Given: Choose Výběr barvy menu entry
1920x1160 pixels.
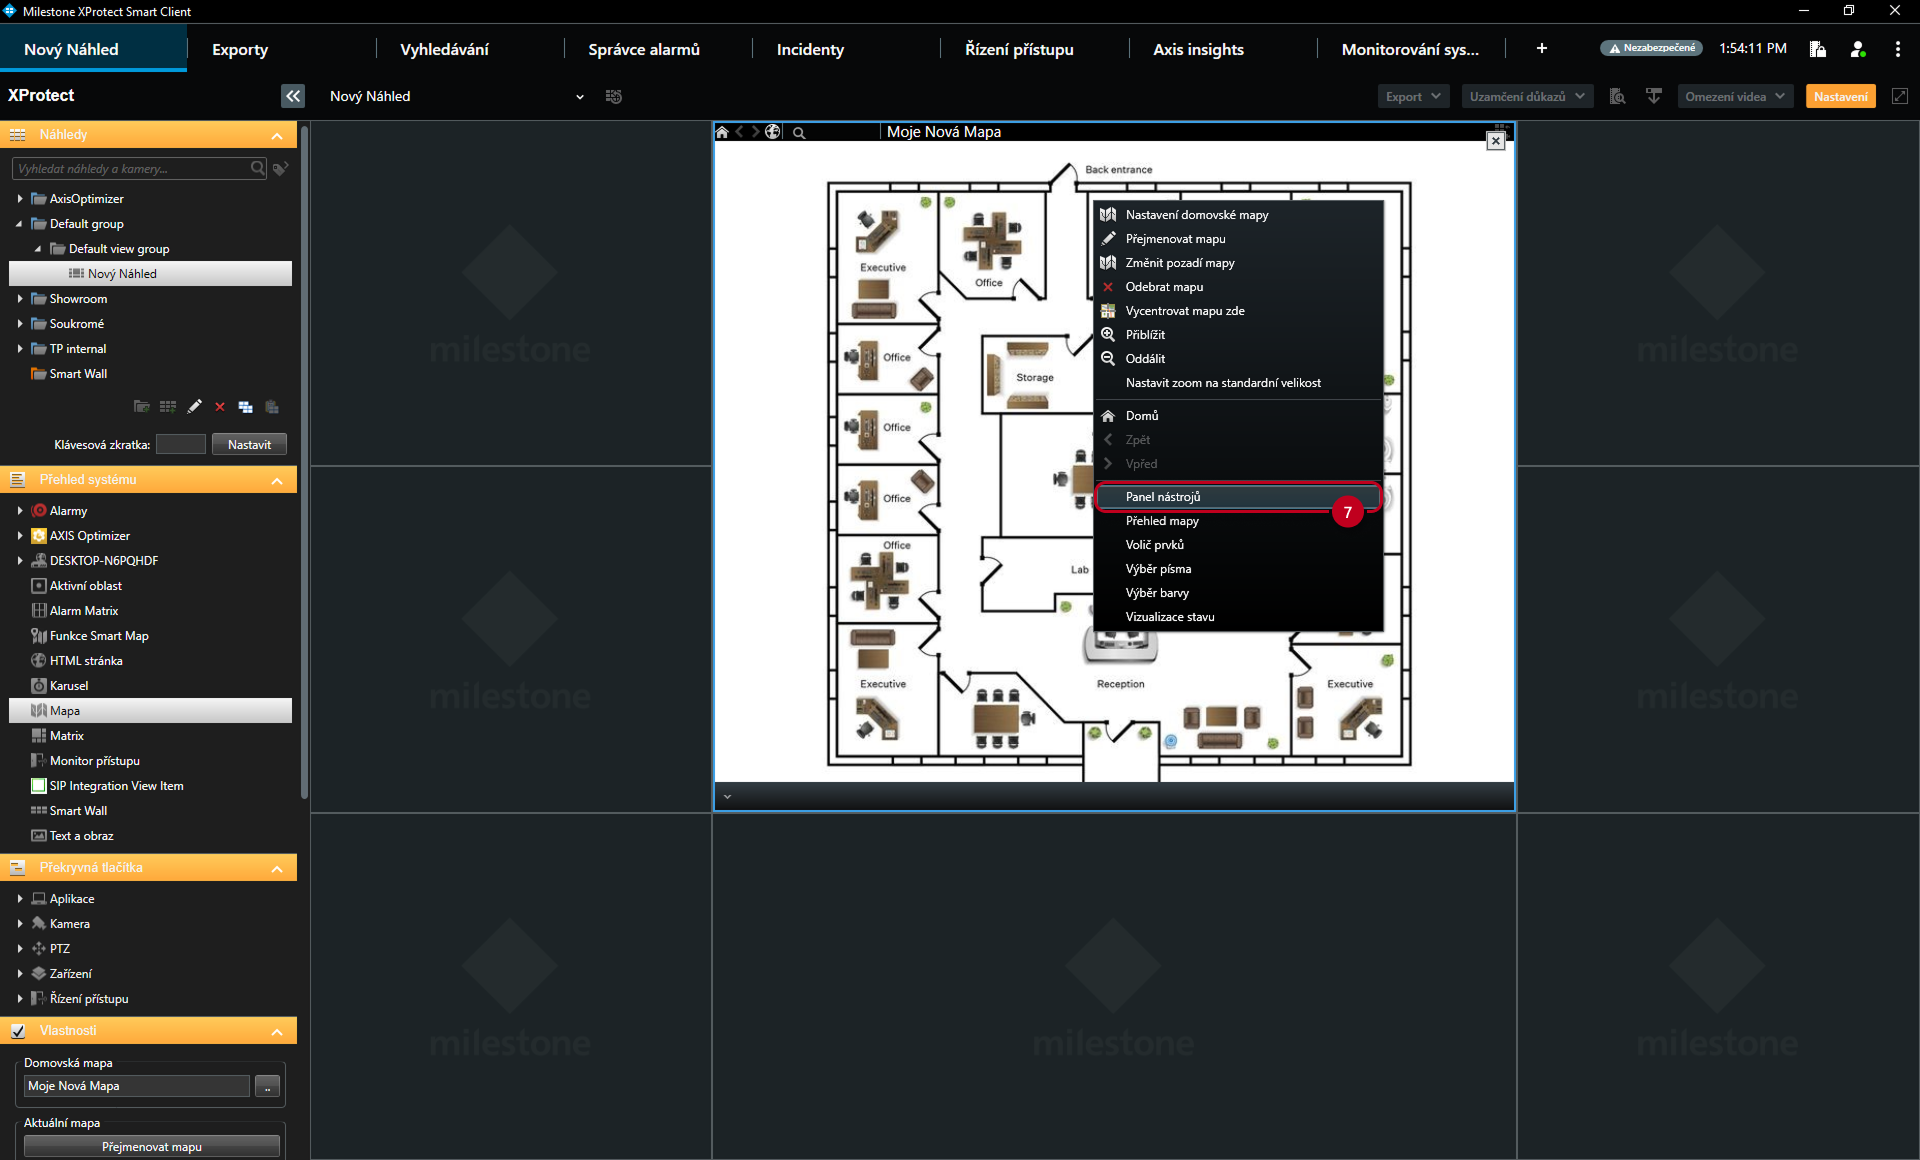Looking at the screenshot, I should [x=1238, y=592].
